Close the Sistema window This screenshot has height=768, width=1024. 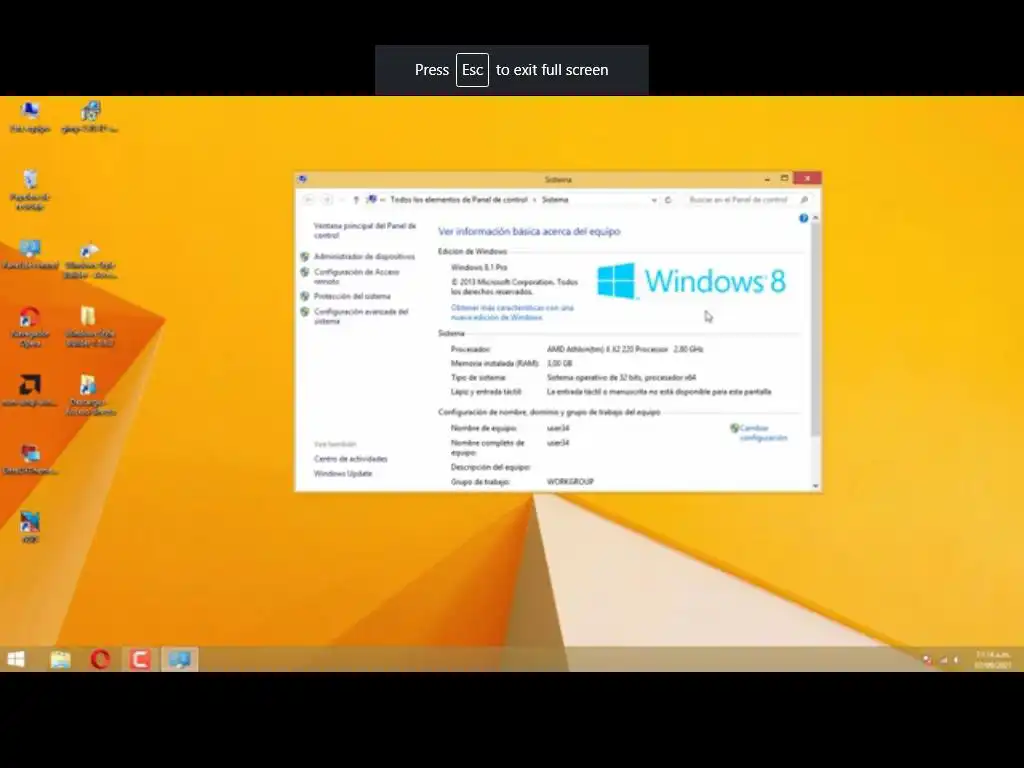tap(807, 178)
